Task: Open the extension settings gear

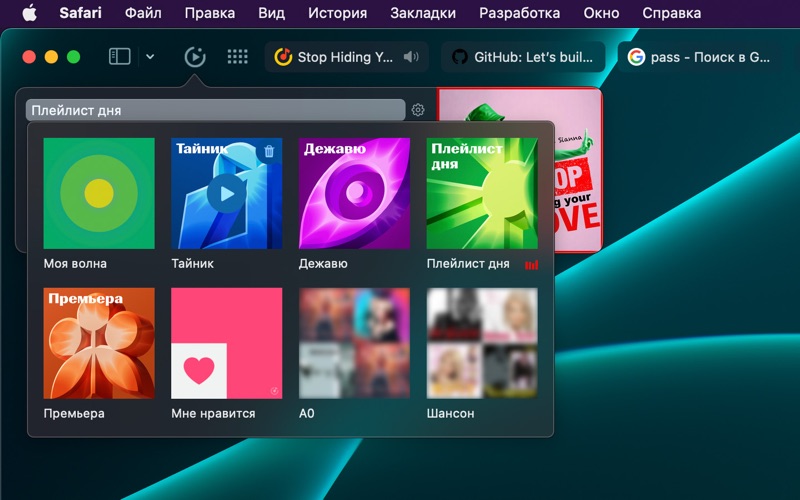Action: [x=418, y=110]
